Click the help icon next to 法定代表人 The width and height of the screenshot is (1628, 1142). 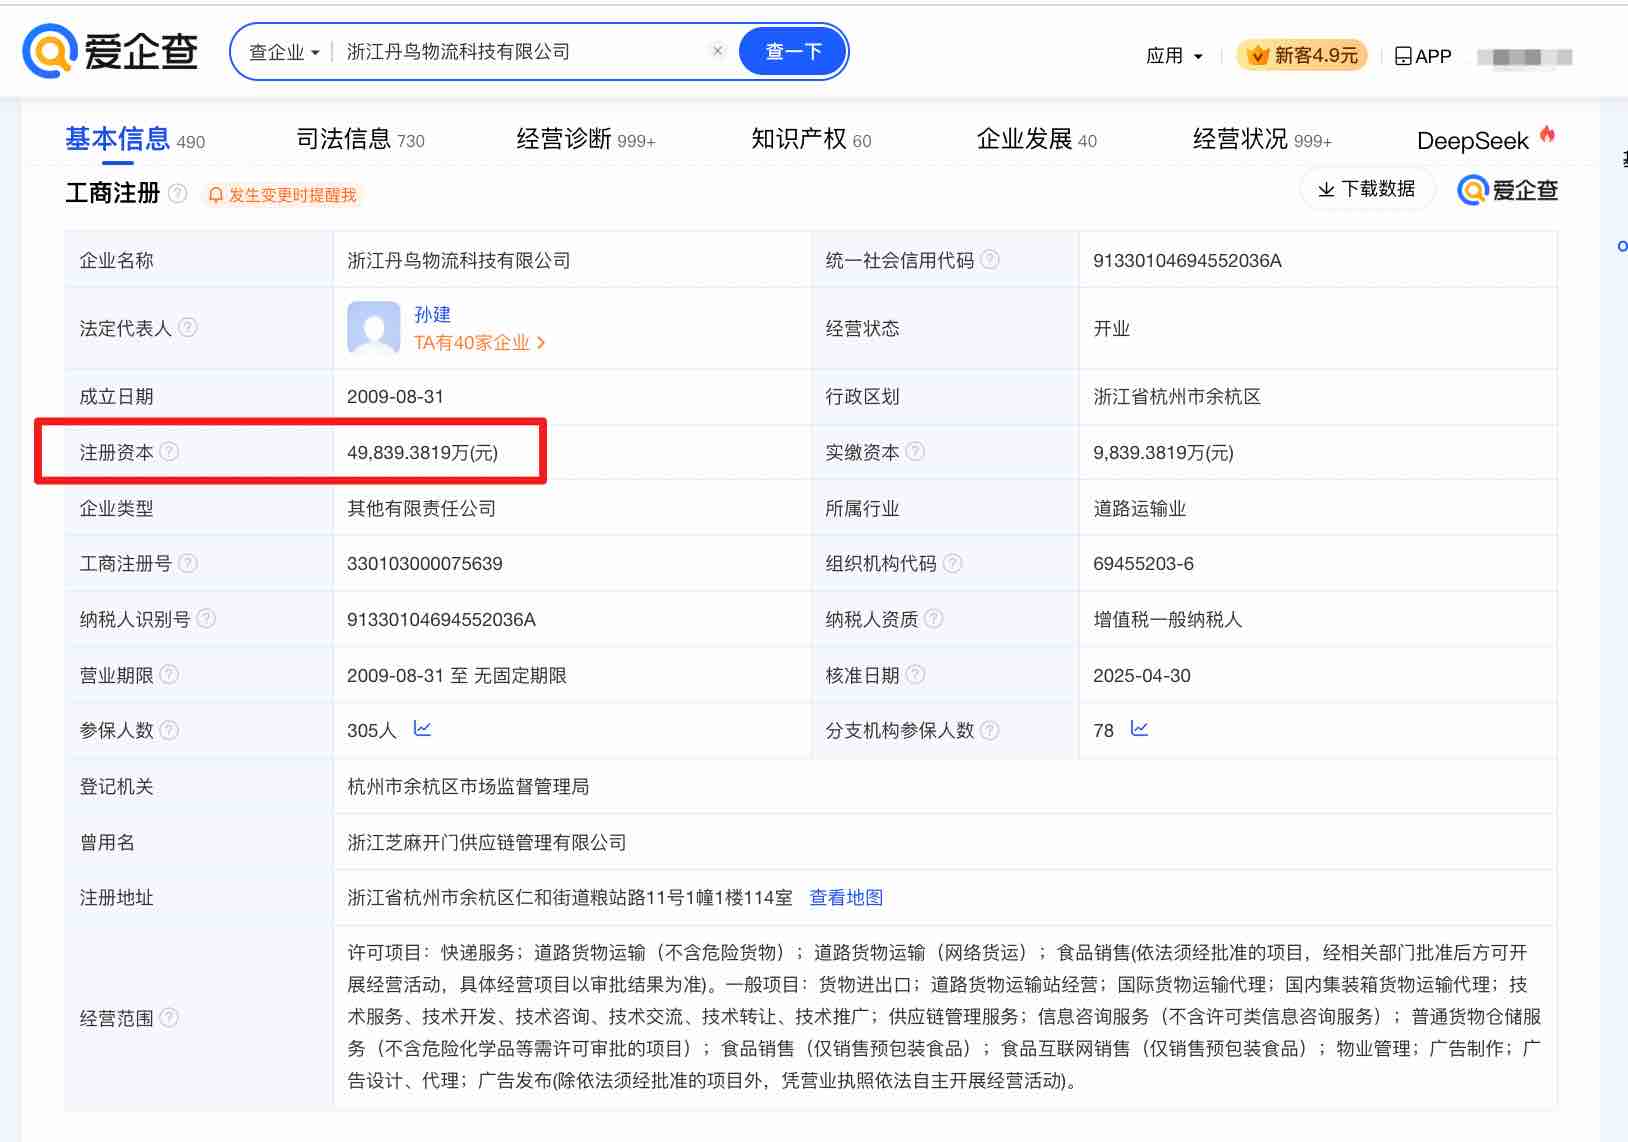point(188,328)
